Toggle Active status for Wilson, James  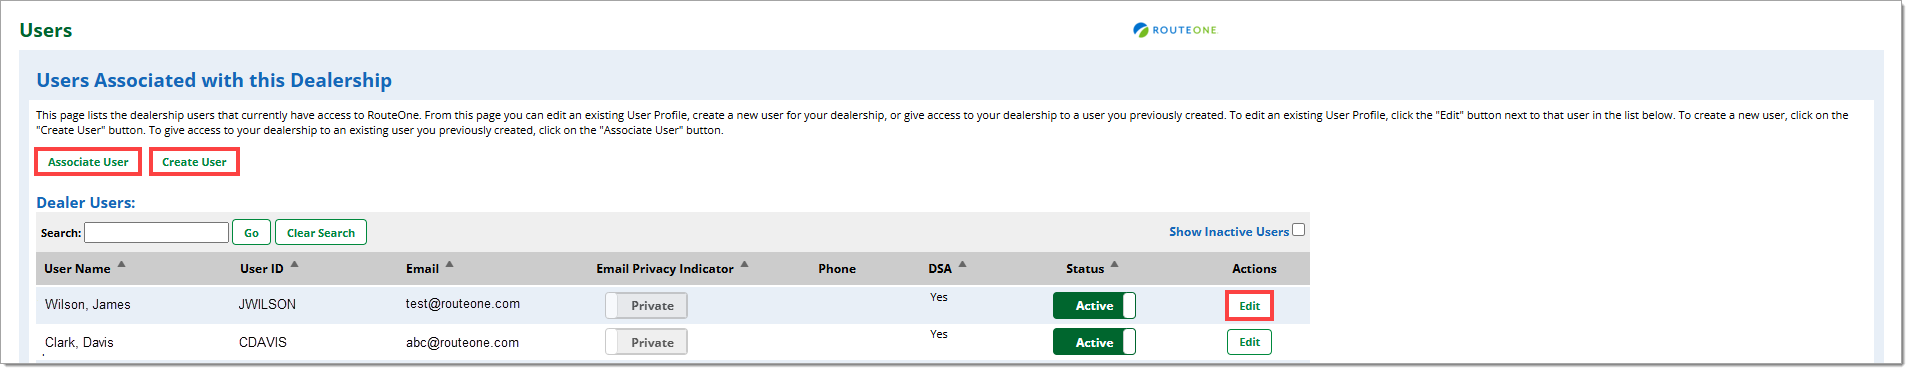coord(1094,306)
